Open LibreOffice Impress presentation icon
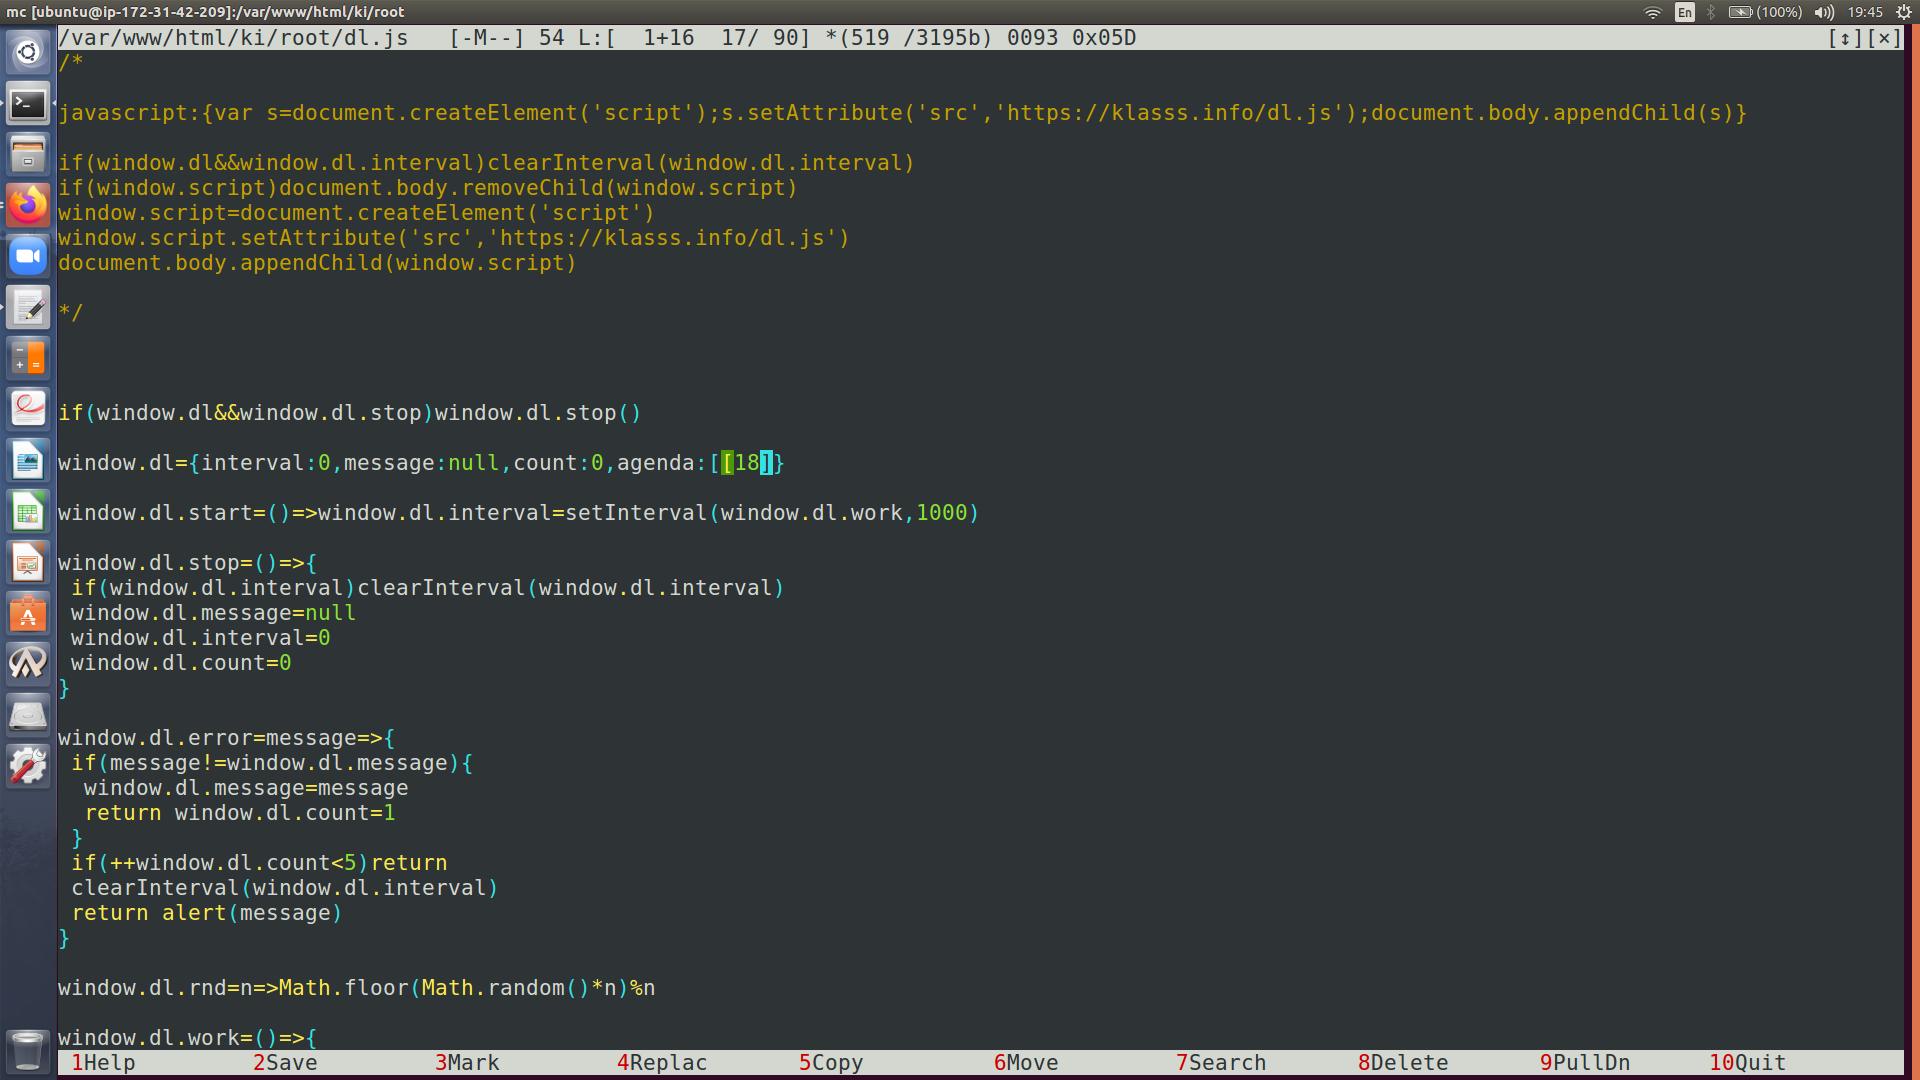 28,563
